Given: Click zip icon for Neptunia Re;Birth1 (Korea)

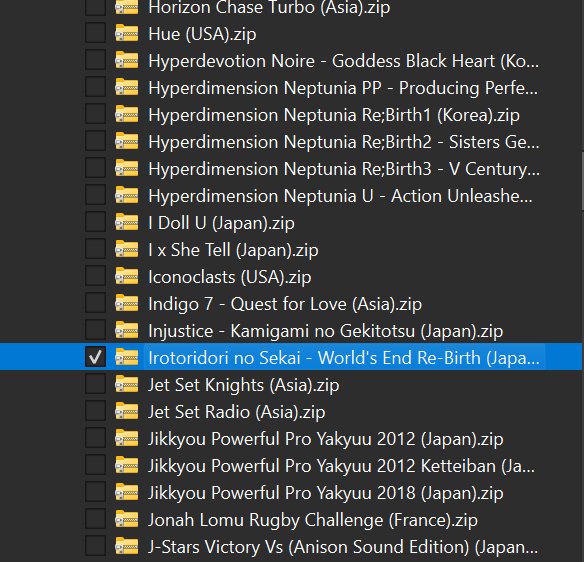Looking at the screenshot, I should [127, 114].
